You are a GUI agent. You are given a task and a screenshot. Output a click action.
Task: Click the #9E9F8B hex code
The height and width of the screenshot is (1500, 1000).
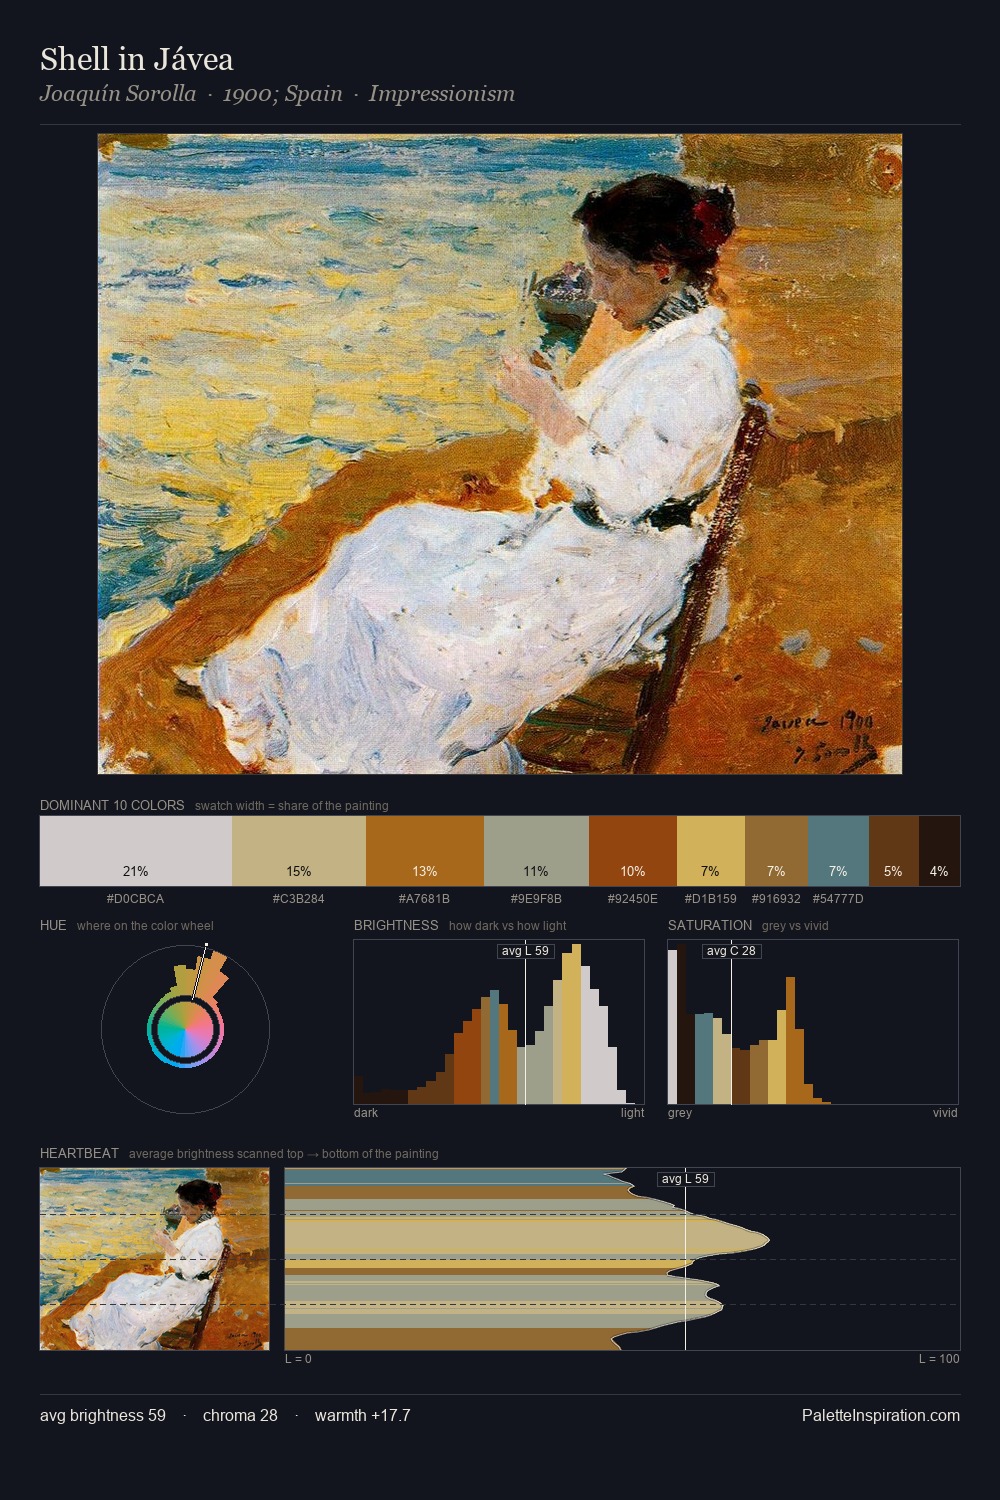coord(536,899)
